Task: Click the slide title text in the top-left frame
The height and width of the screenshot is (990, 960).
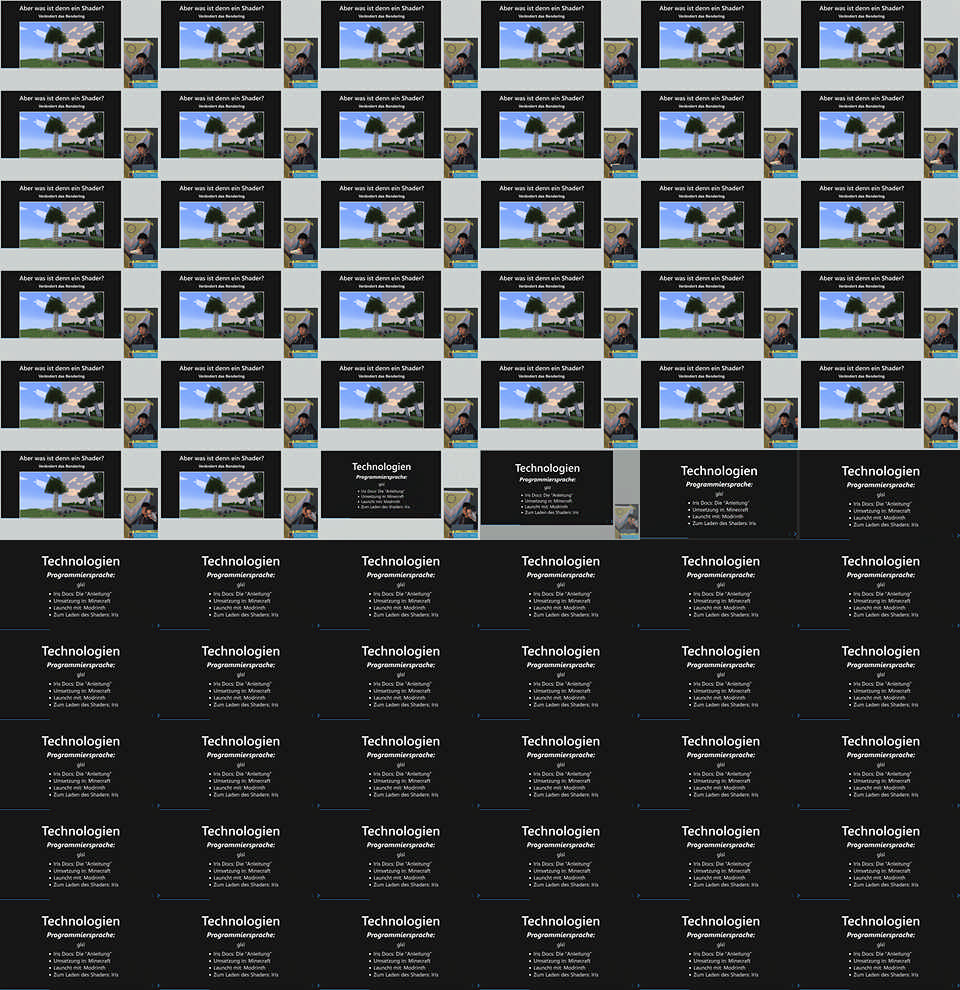Action: 61,7
